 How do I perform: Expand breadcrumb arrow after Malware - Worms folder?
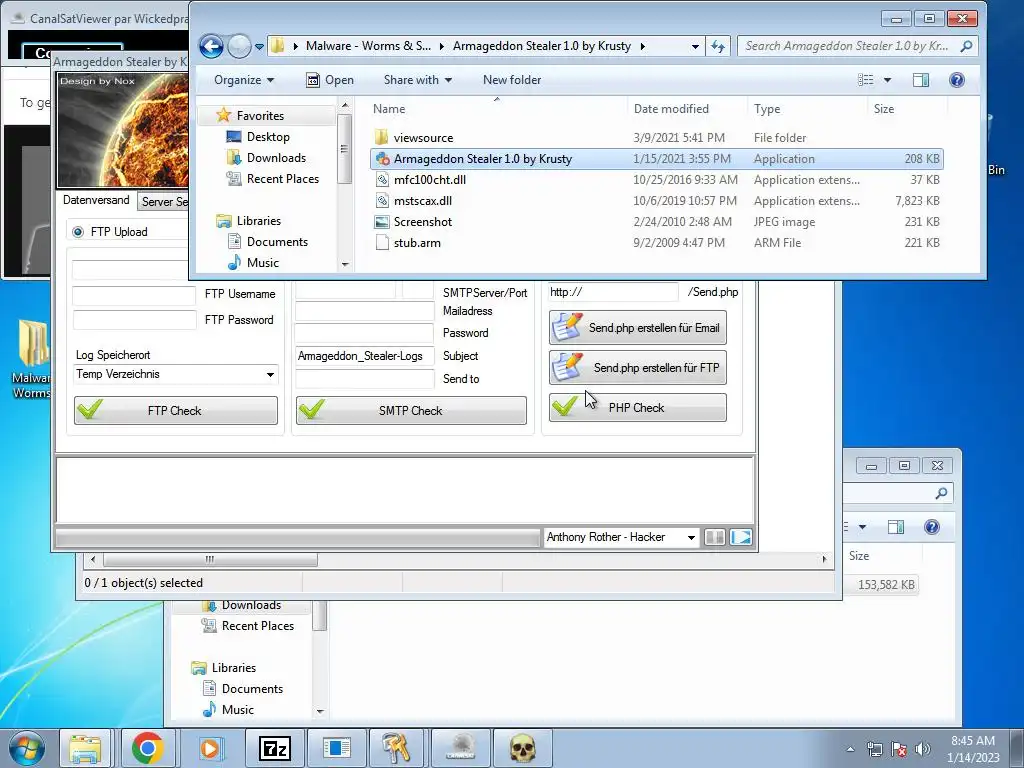[441, 46]
